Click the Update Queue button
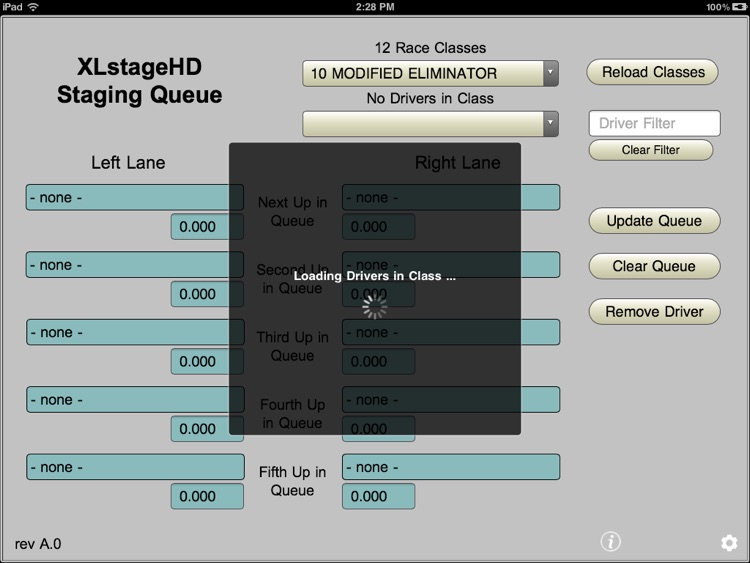 tap(654, 221)
